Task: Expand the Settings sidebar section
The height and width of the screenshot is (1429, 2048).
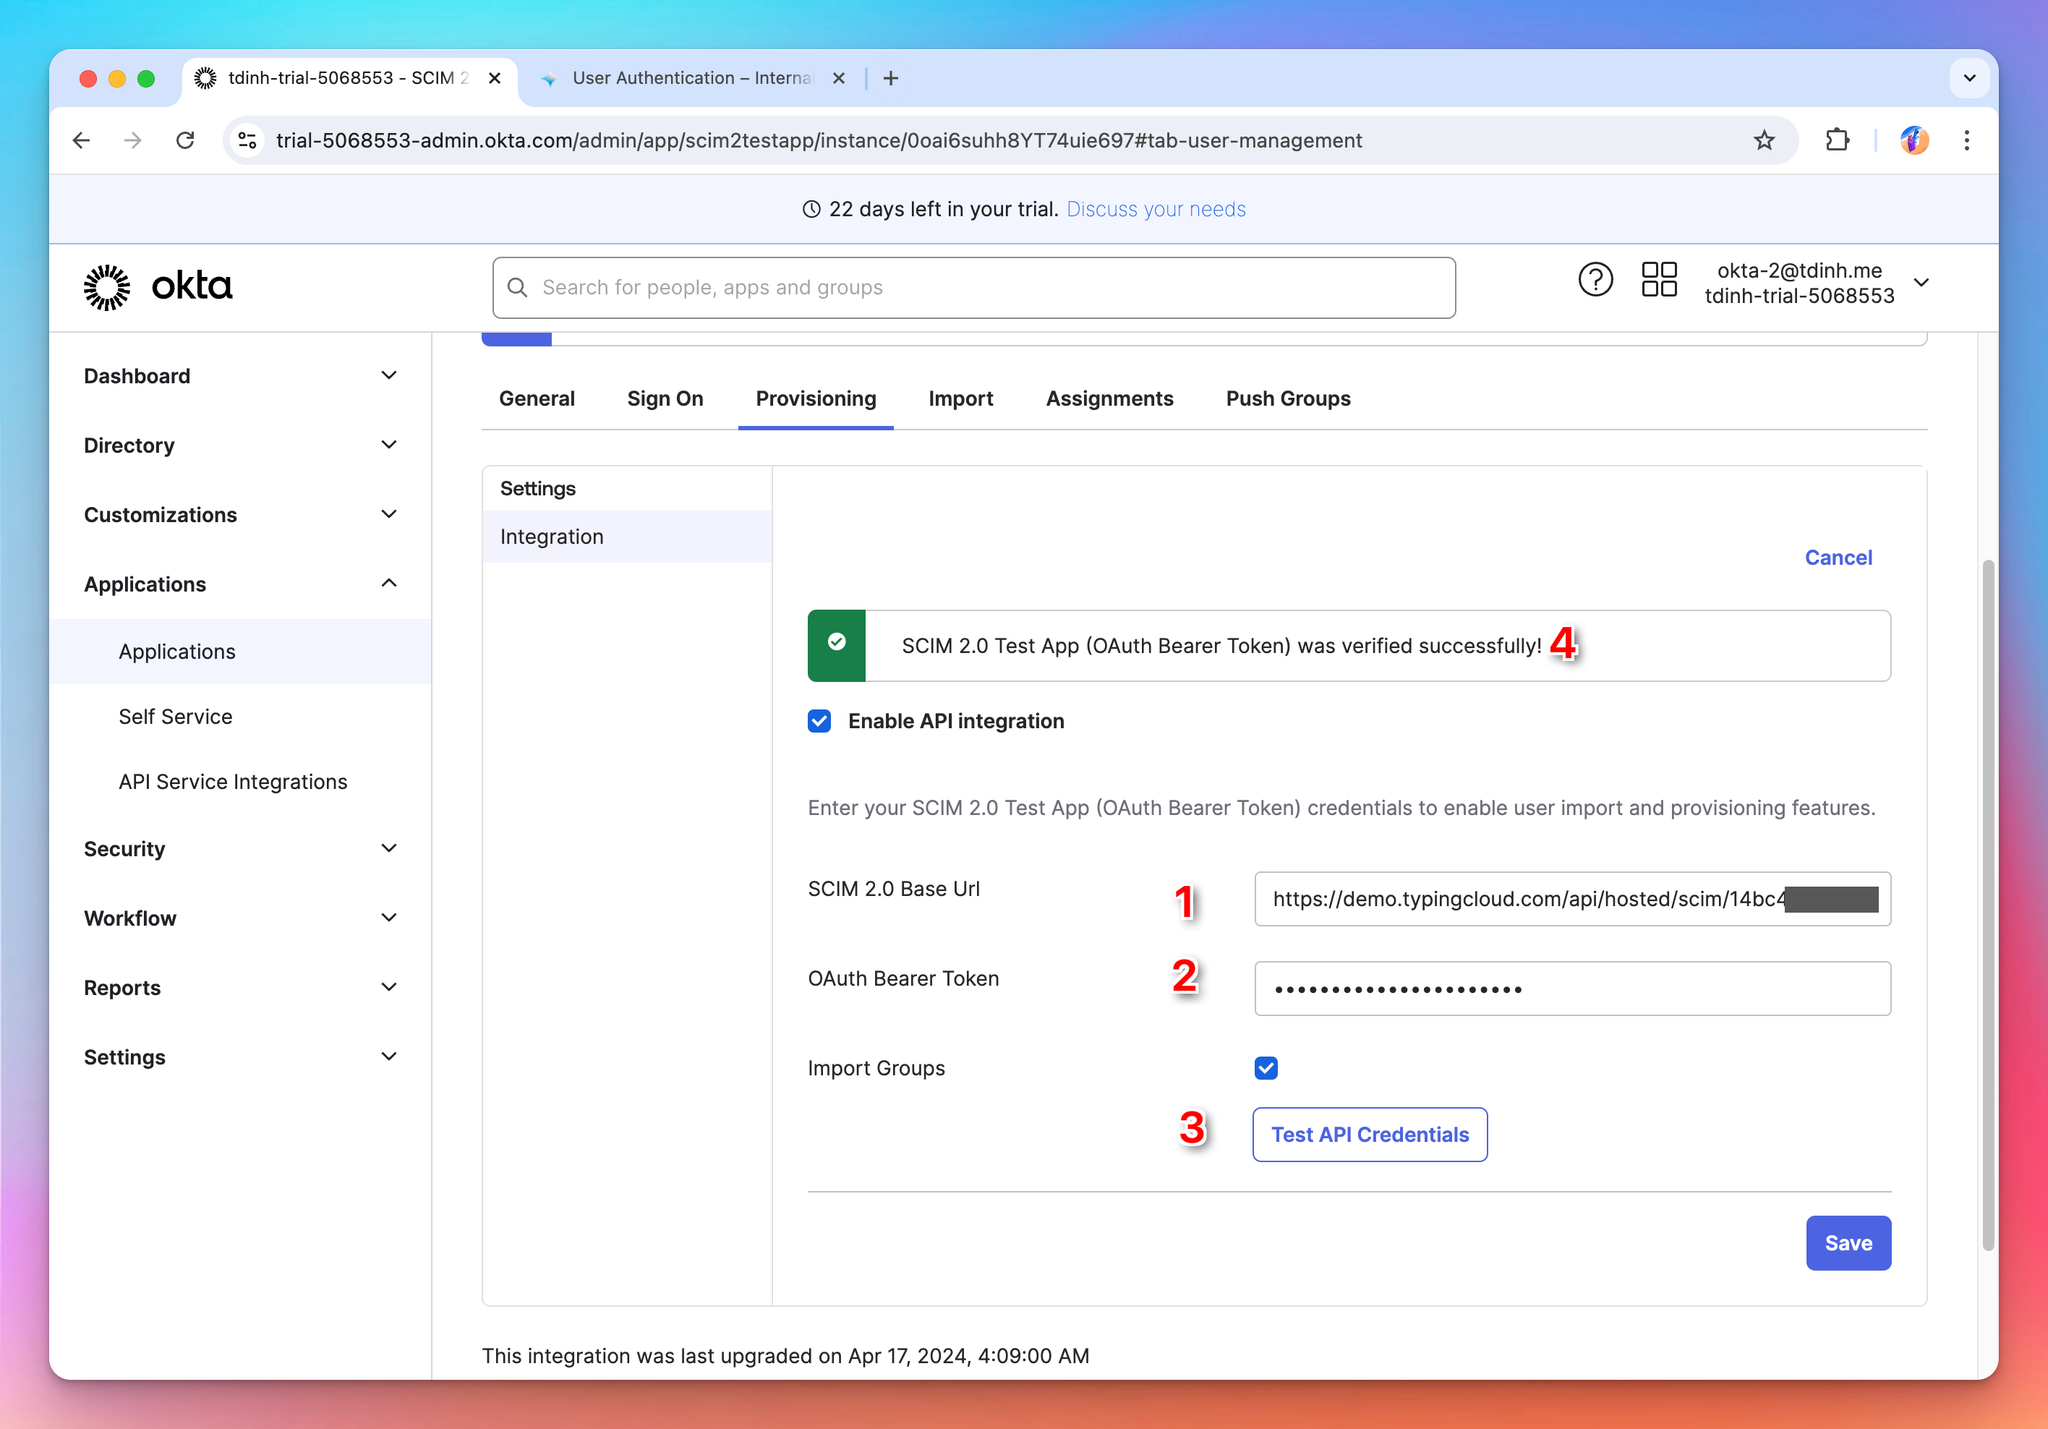Action: (x=240, y=1057)
